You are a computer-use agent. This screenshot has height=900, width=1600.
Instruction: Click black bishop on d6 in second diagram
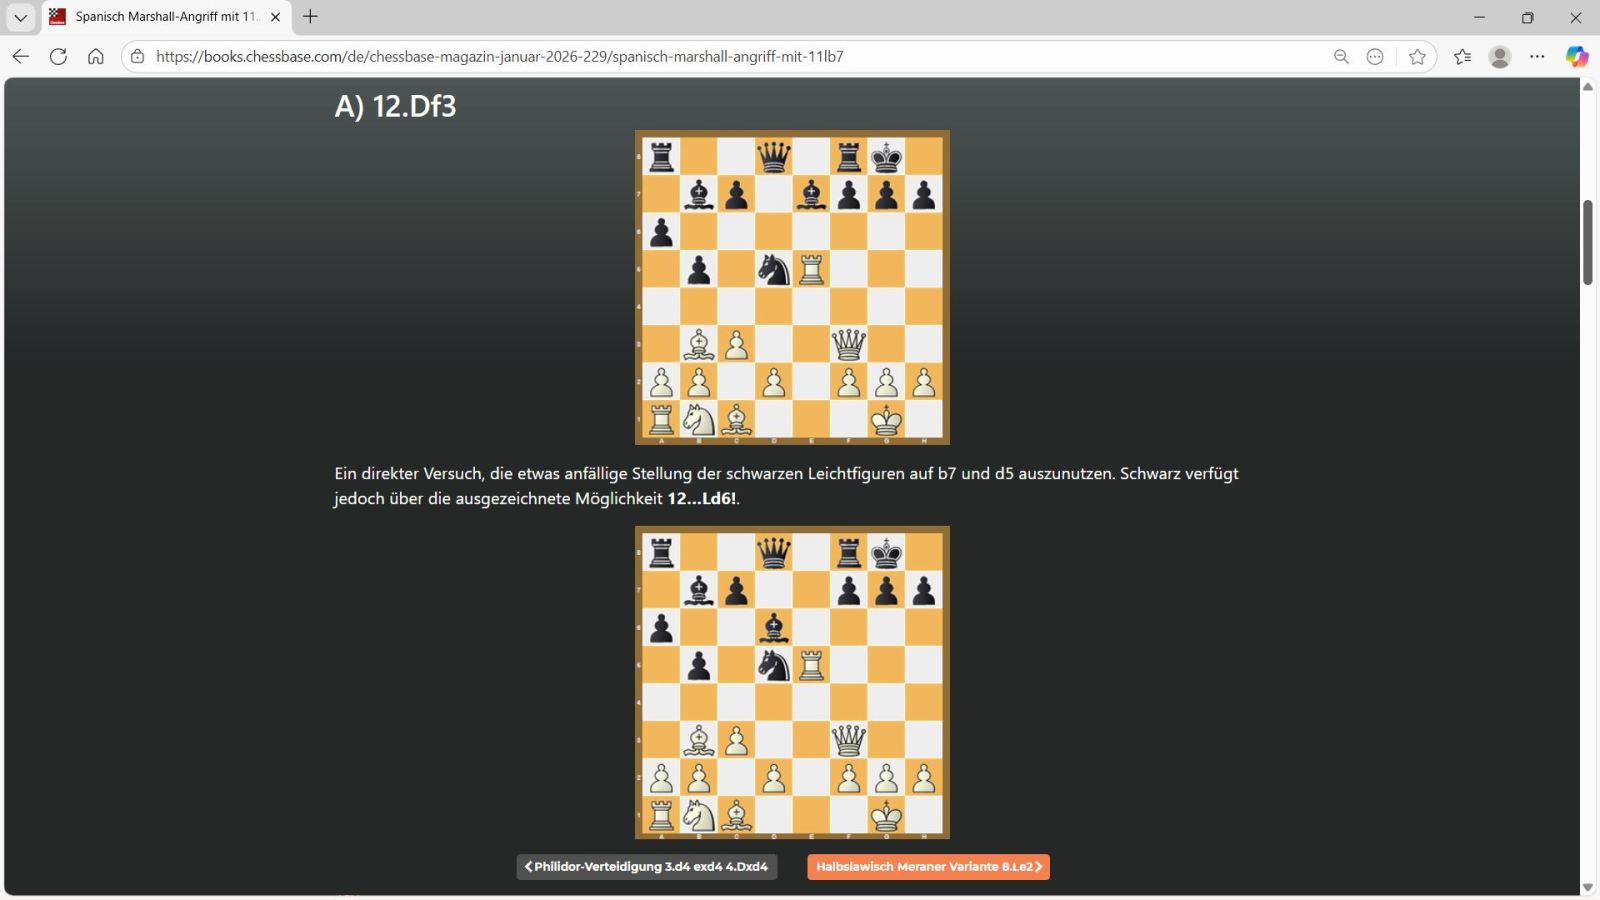click(x=774, y=628)
